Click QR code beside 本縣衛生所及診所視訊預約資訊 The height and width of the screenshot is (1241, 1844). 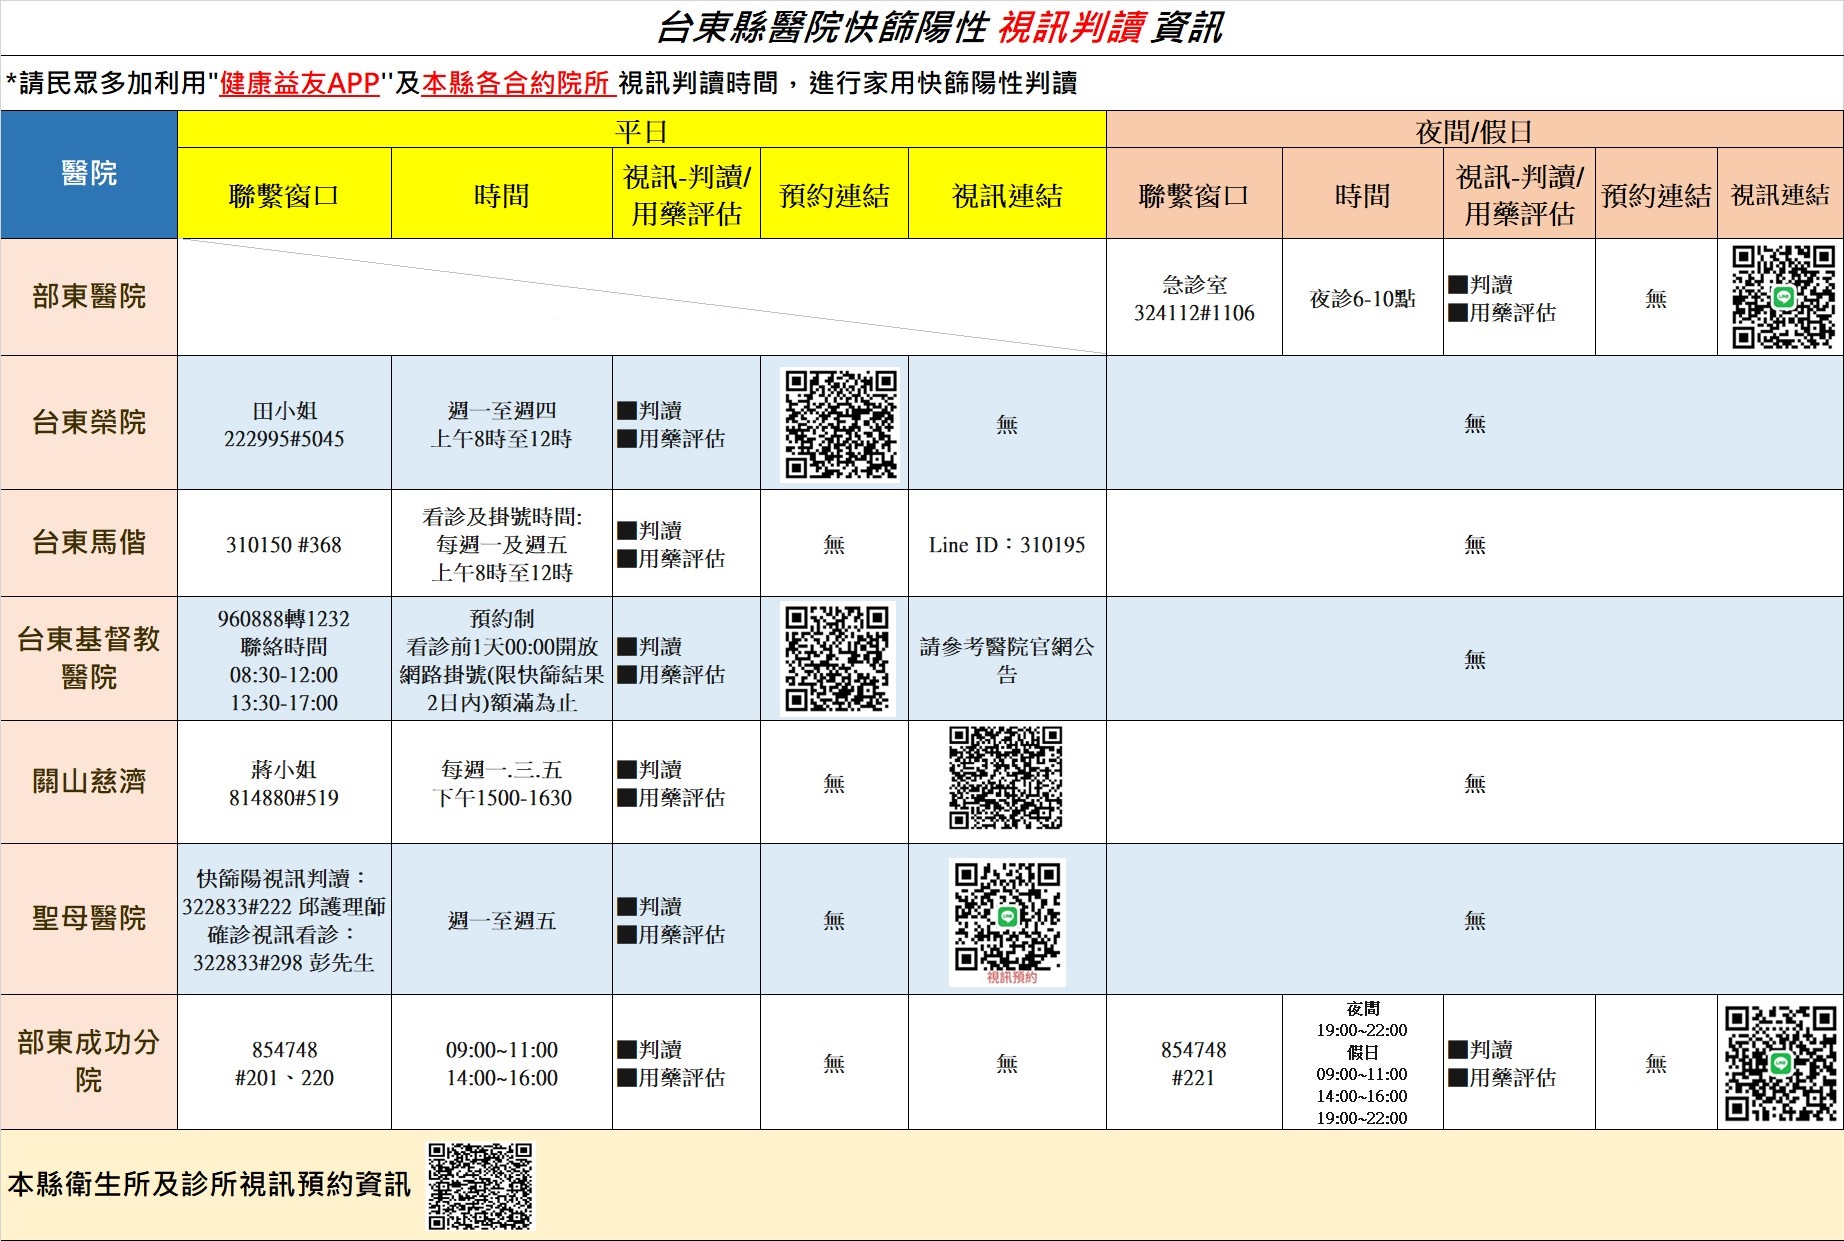click(481, 1185)
